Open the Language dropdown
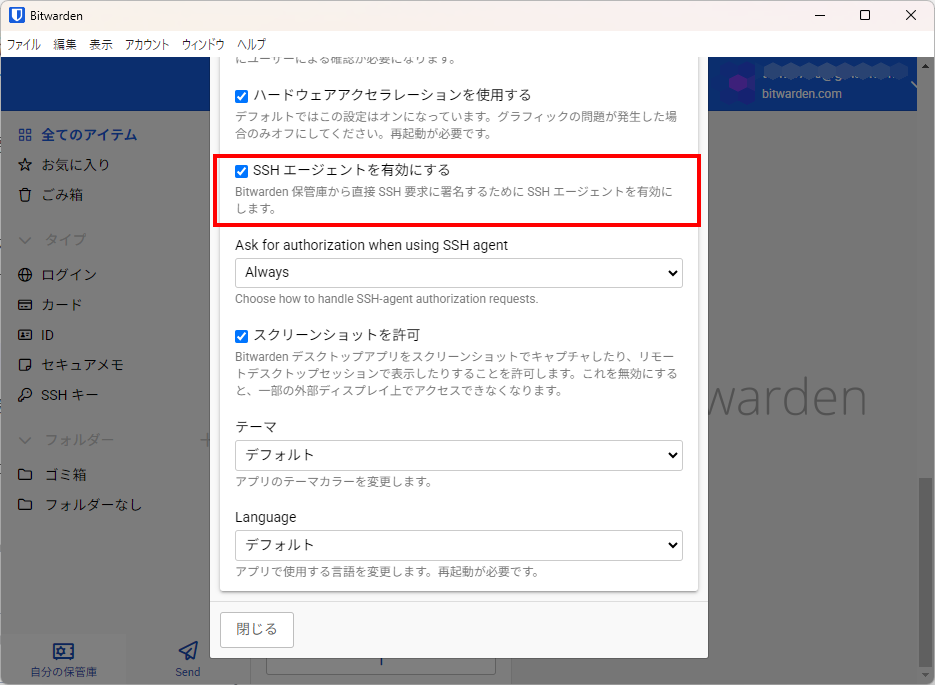This screenshot has width=935, height=685. pyautogui.click(x=458, y=545)
